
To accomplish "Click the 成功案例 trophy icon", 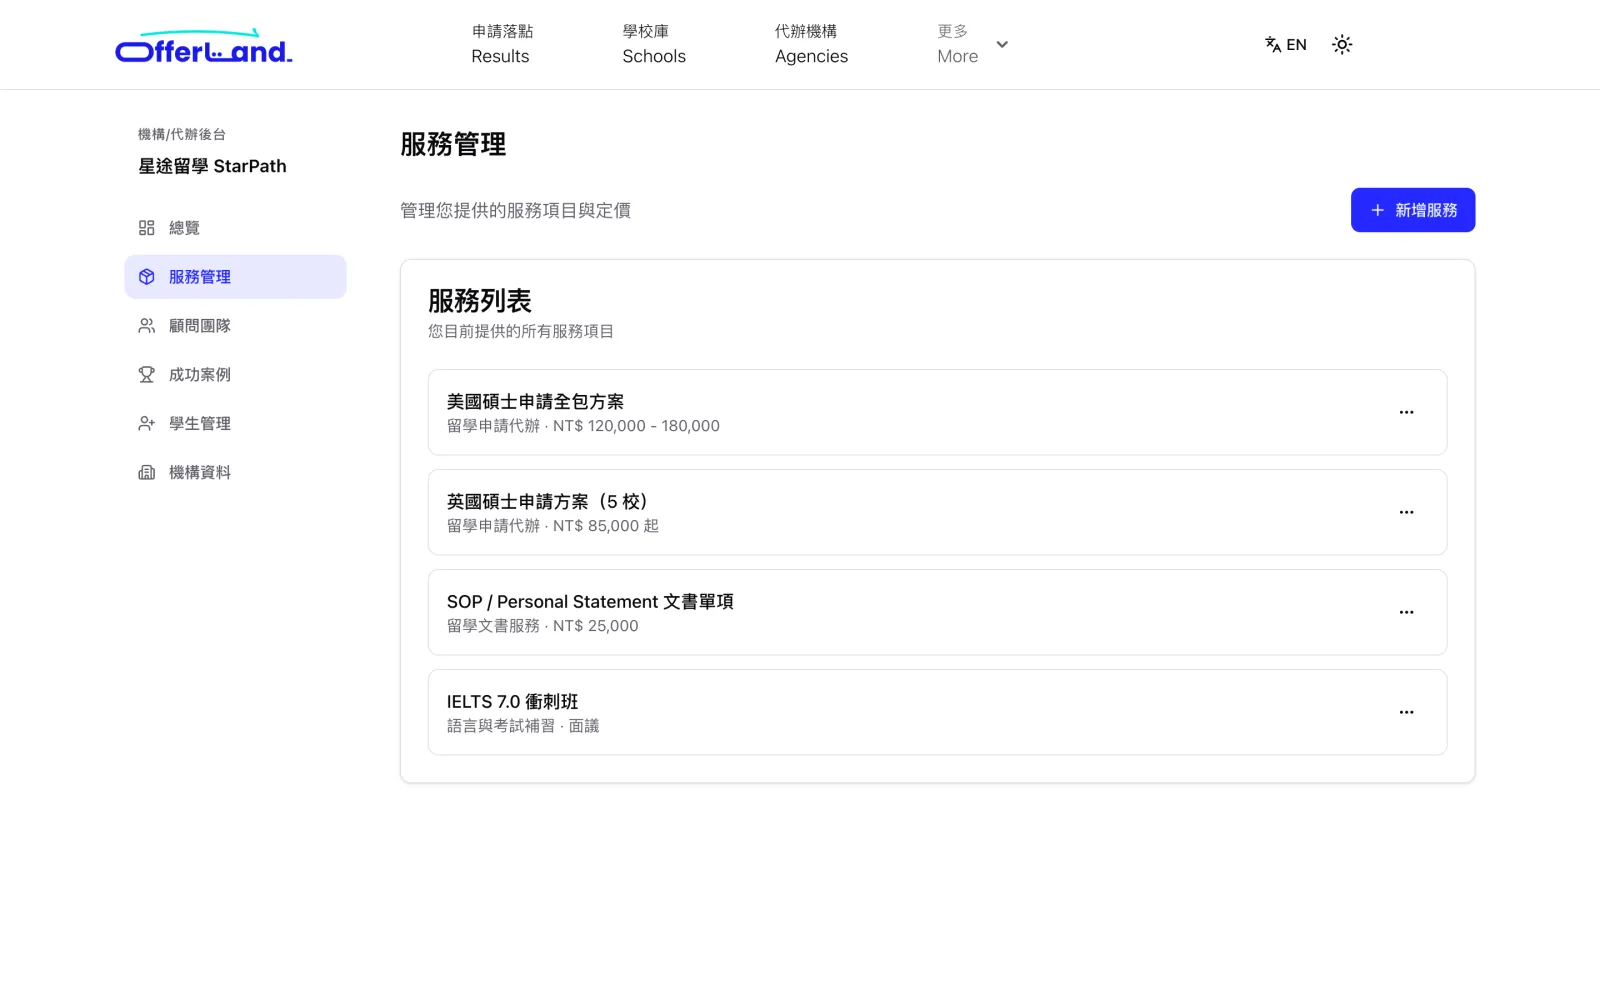I will coord(146,375).
